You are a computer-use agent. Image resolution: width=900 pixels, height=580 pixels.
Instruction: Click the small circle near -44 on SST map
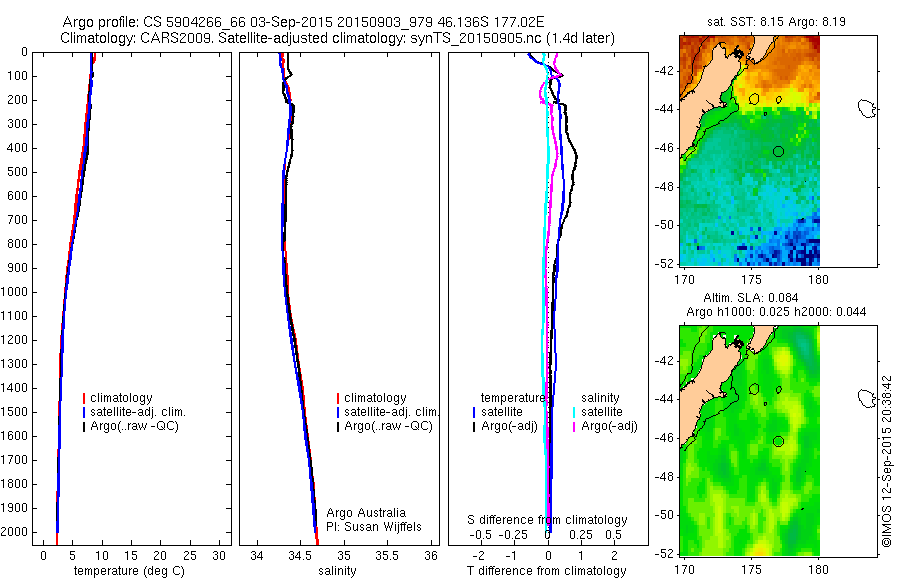pos(778,100)
